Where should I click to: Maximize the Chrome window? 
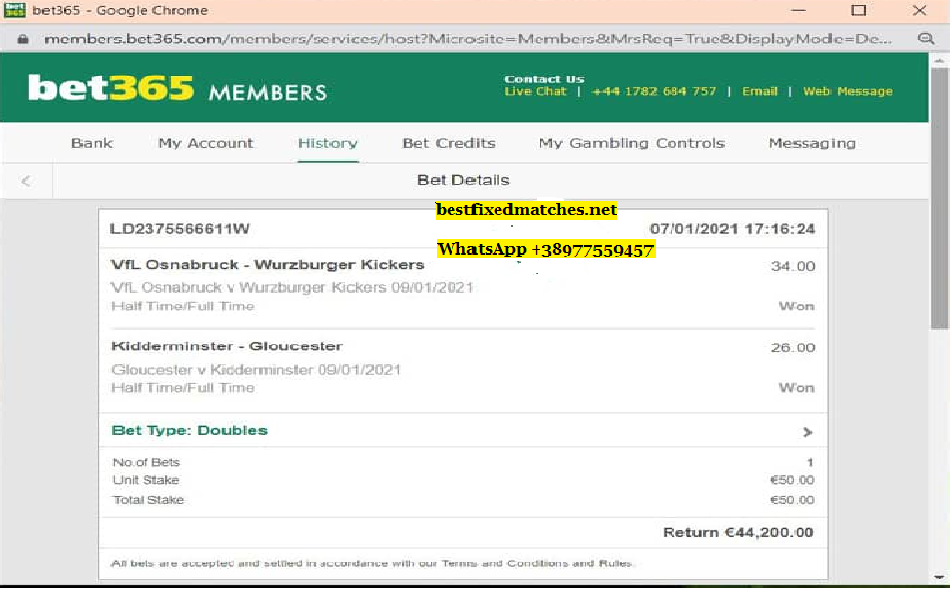[x=859, y=10]
